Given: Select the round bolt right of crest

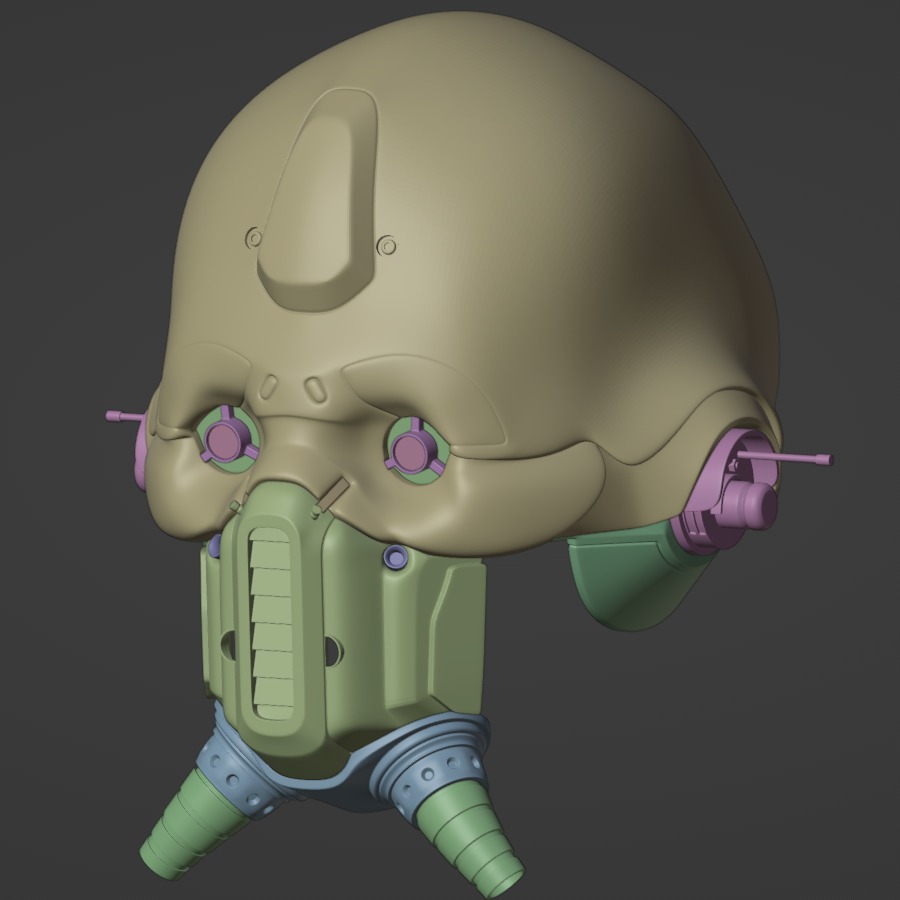Looking at the screenshot, I should (x=388, y=246).
